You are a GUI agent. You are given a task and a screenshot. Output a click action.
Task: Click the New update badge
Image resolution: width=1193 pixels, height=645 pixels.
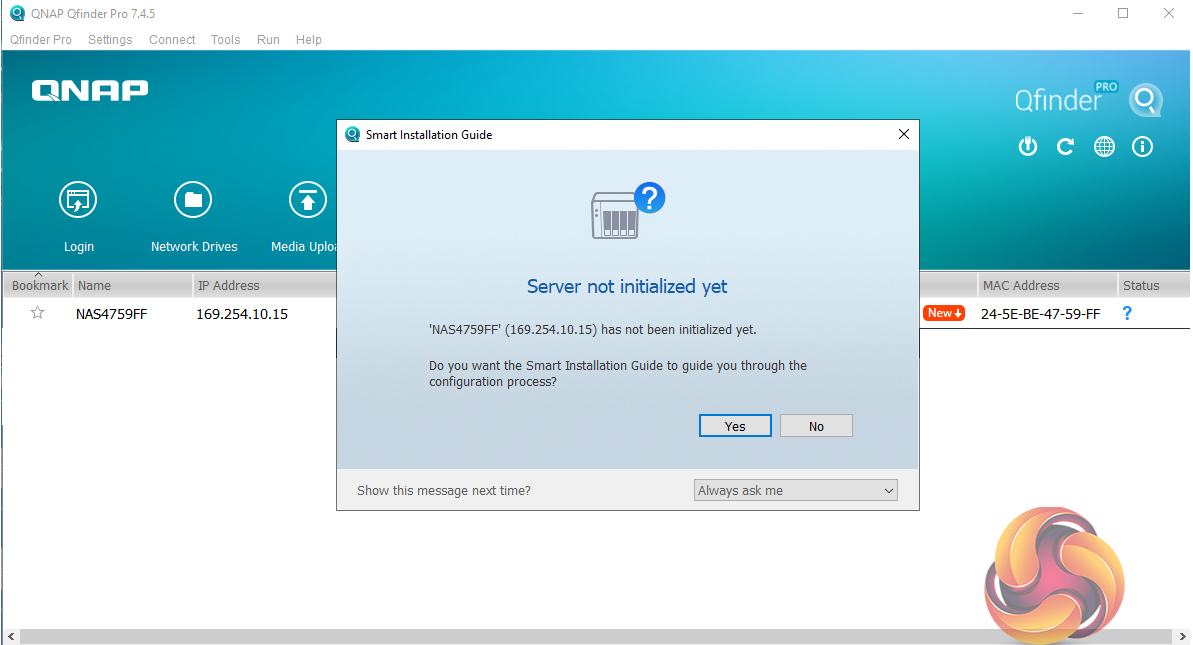944,313
